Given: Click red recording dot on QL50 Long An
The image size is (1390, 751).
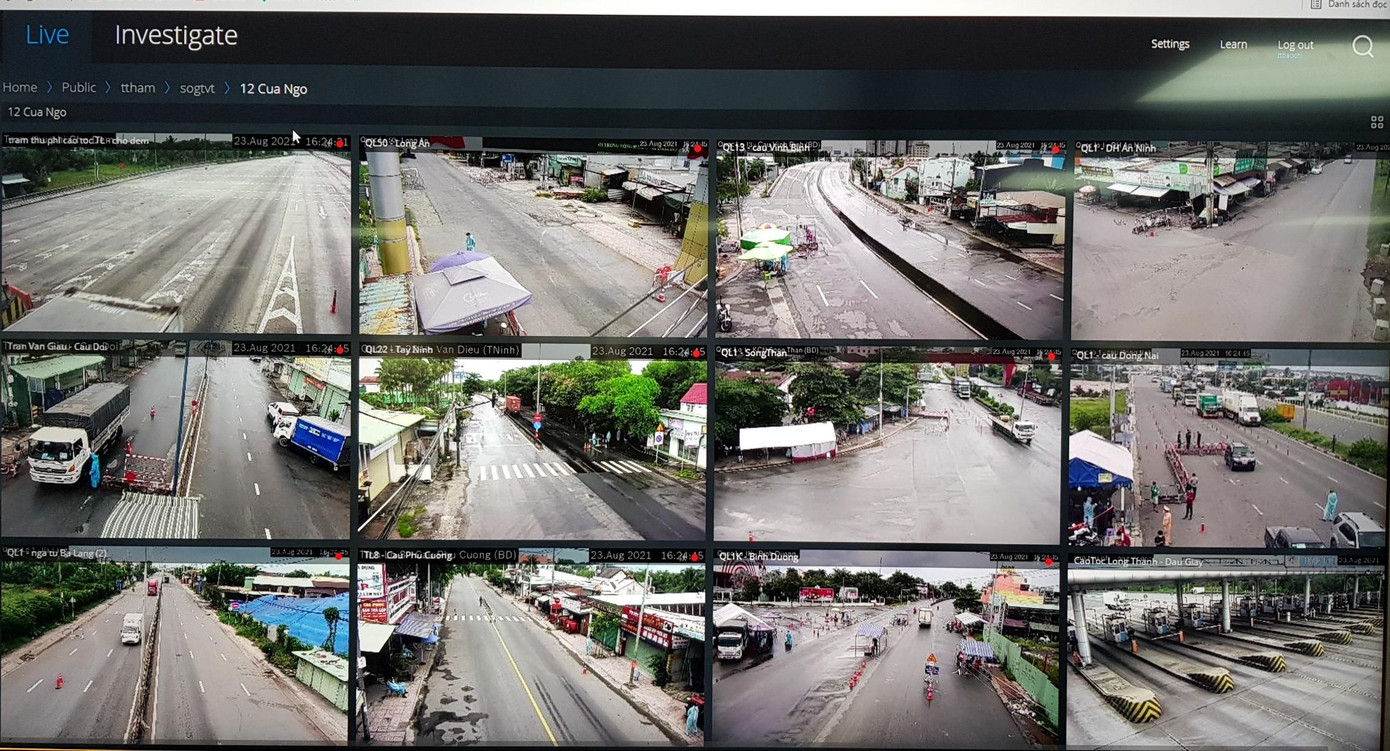Looking at the screenshot, I should (698, 147).
